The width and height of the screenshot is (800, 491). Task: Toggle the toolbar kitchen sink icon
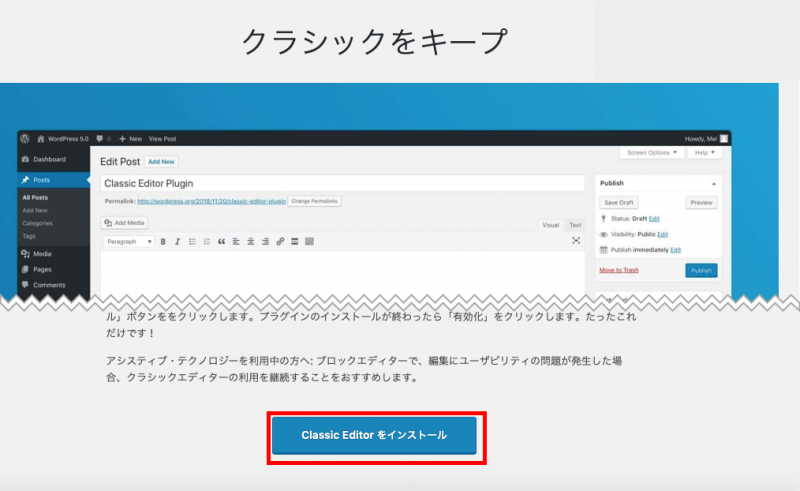click(x=309, y=241)
